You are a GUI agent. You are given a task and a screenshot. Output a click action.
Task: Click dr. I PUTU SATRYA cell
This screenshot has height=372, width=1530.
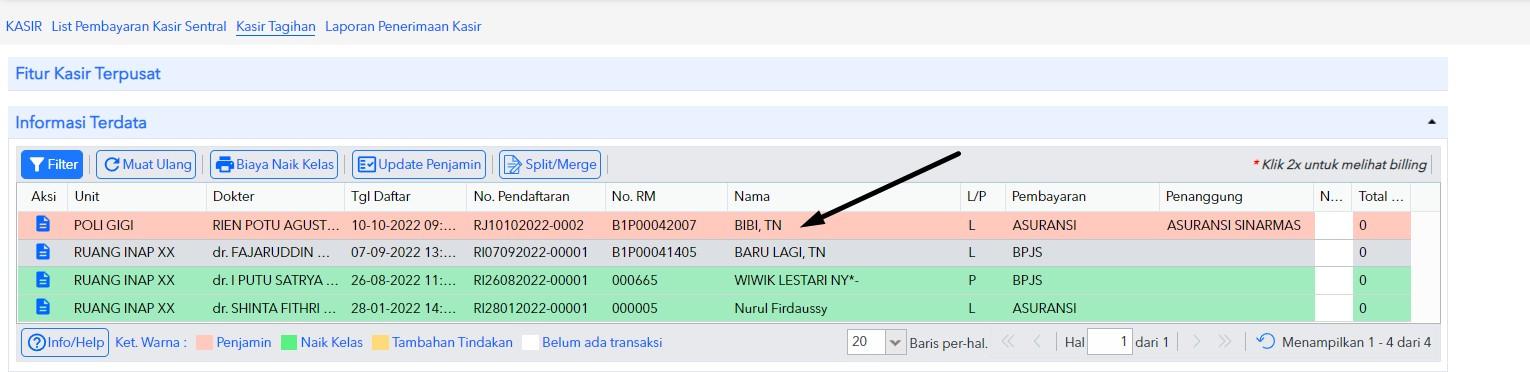276,280
